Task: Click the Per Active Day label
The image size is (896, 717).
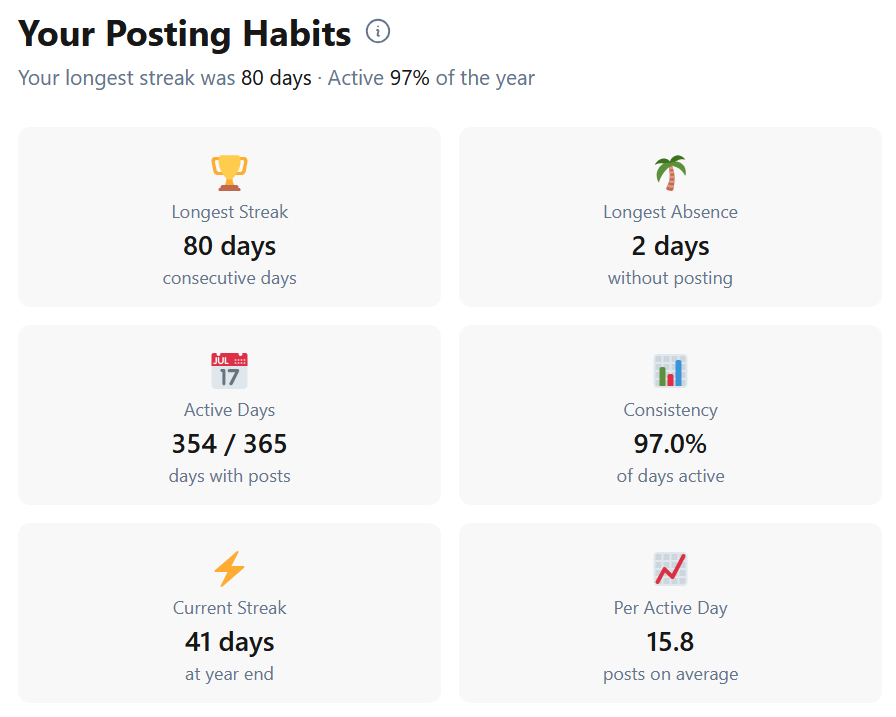Action: pos(670,608)
